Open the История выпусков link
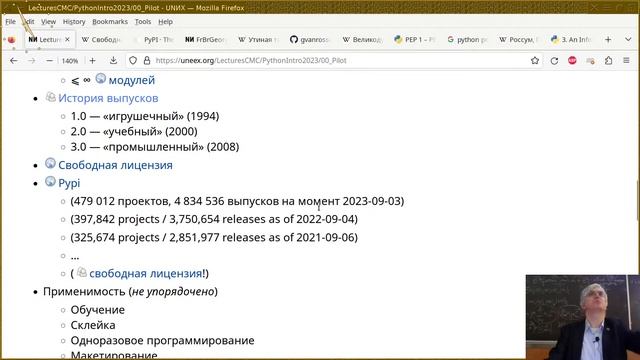 (x=108, y=98)
